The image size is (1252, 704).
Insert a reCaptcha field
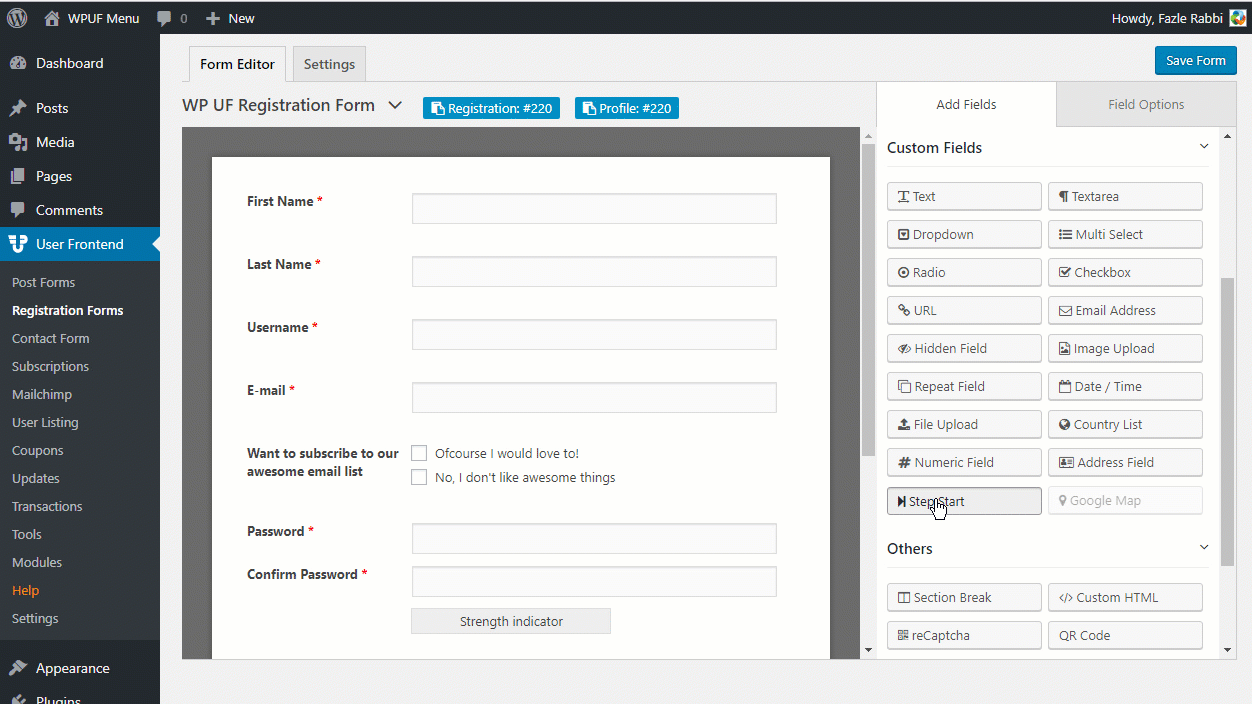(x=963, y=635)
